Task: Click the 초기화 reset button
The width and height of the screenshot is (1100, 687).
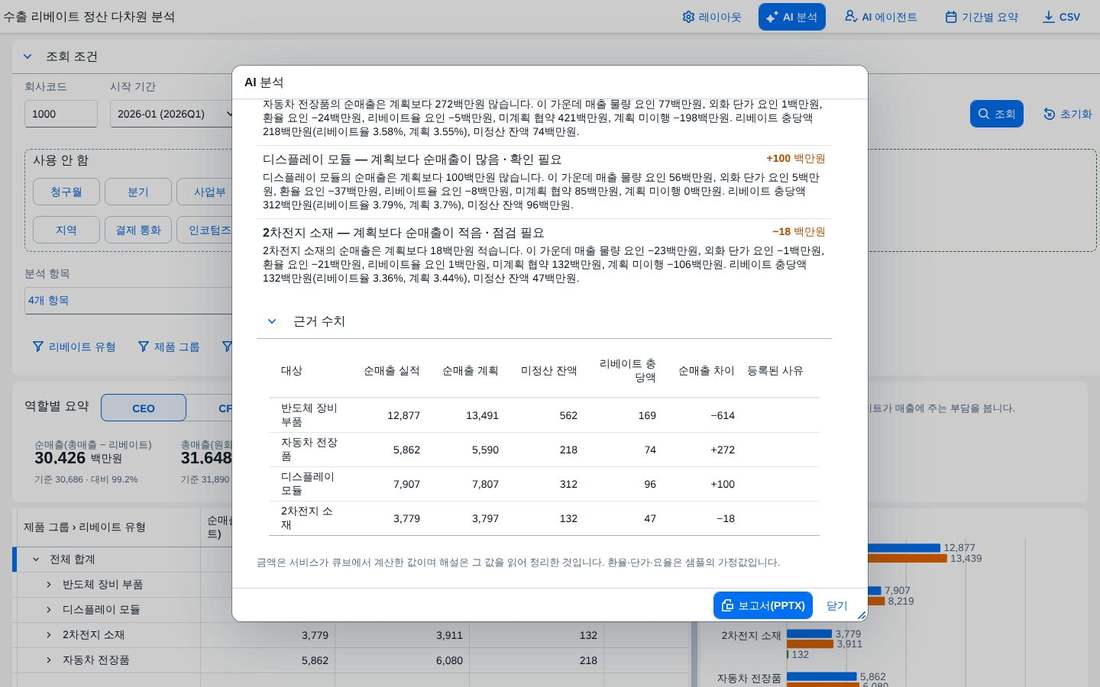Action: (1067, 114)
